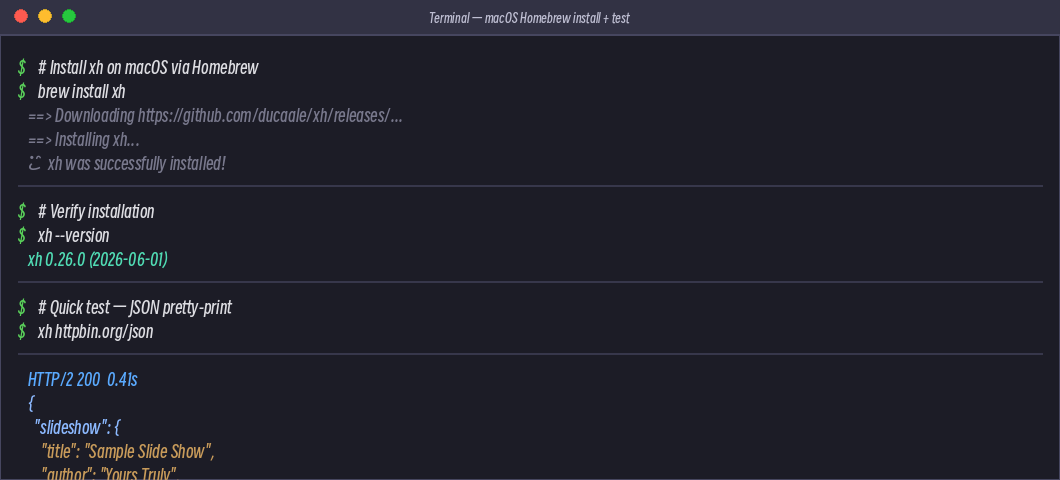The height and width of the screenshot is (480, 1060).
Task: Click the green maximize window button
Action: coord(69,16)
